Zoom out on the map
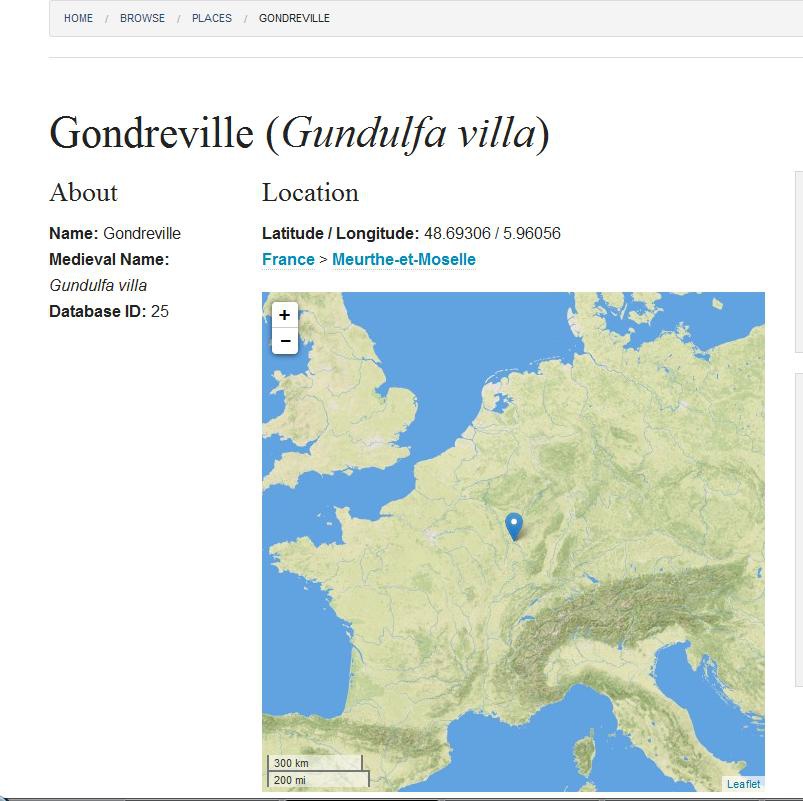 pos(285,342)
